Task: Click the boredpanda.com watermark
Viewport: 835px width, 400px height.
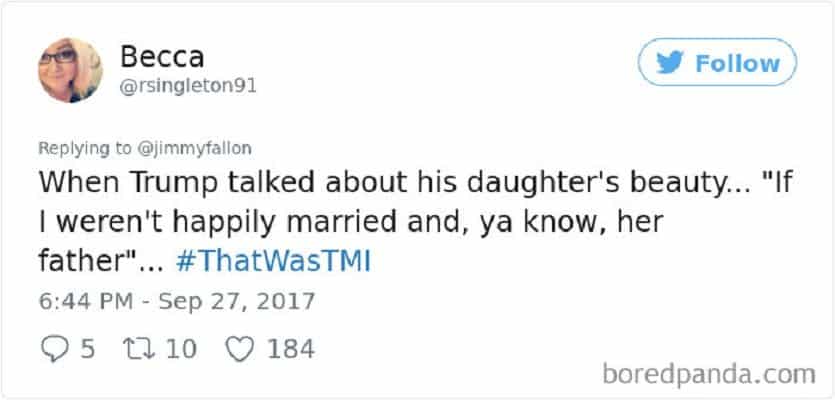Action: (x=710, y=373)
